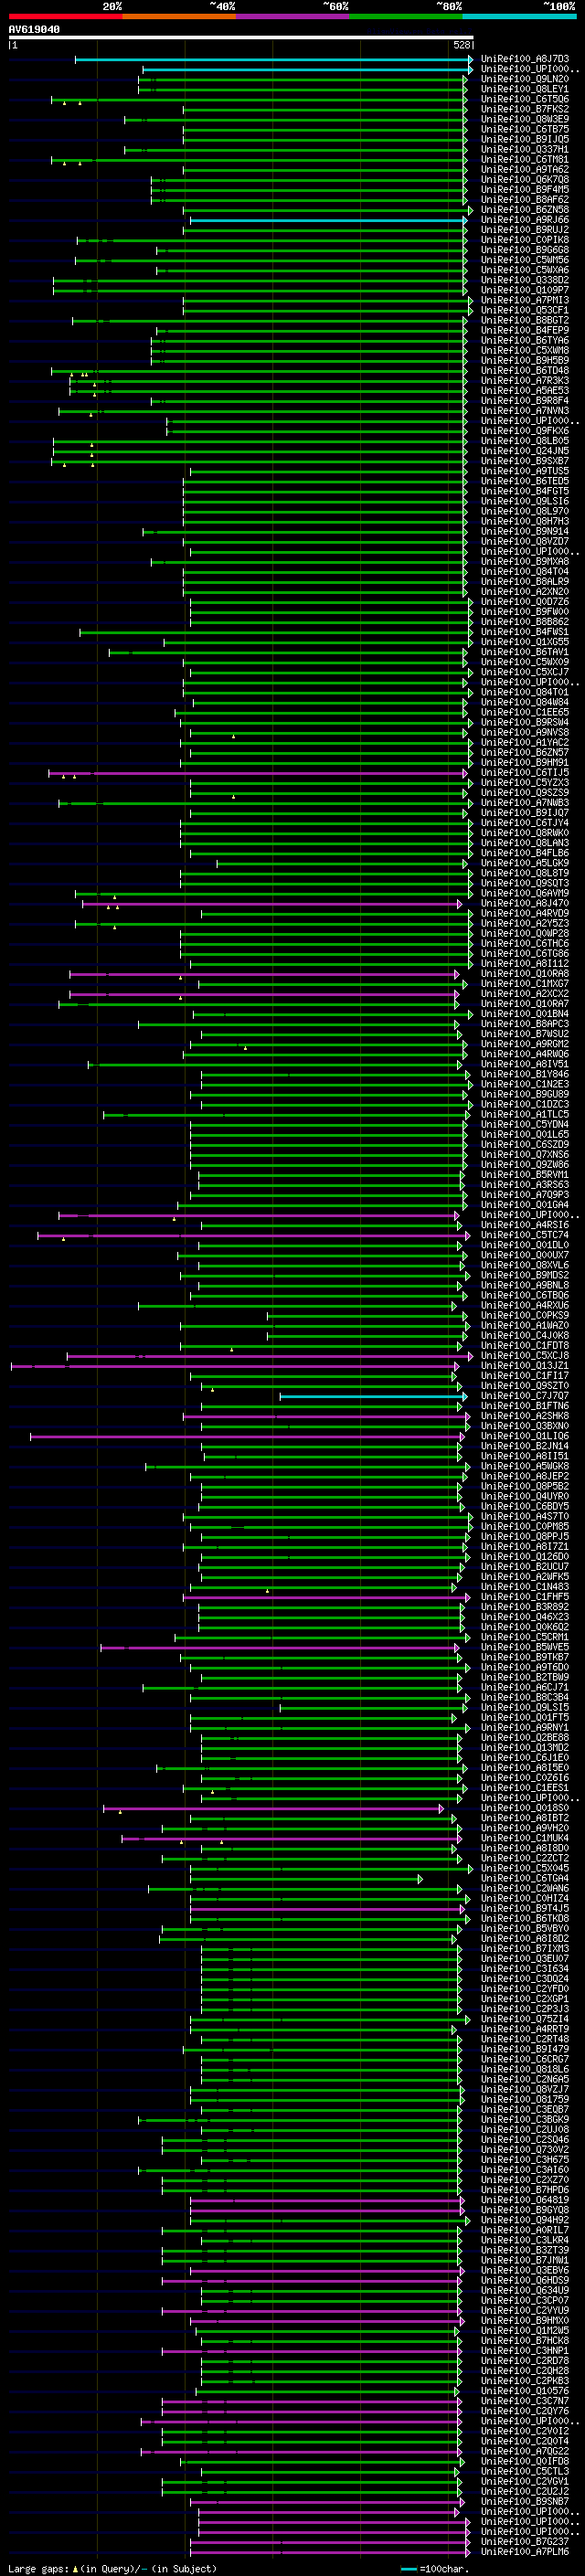Click the short cyan bar for UniRef100_C7J7Q7
This screenshot has height=2576, width=585.
point(373,1396)
